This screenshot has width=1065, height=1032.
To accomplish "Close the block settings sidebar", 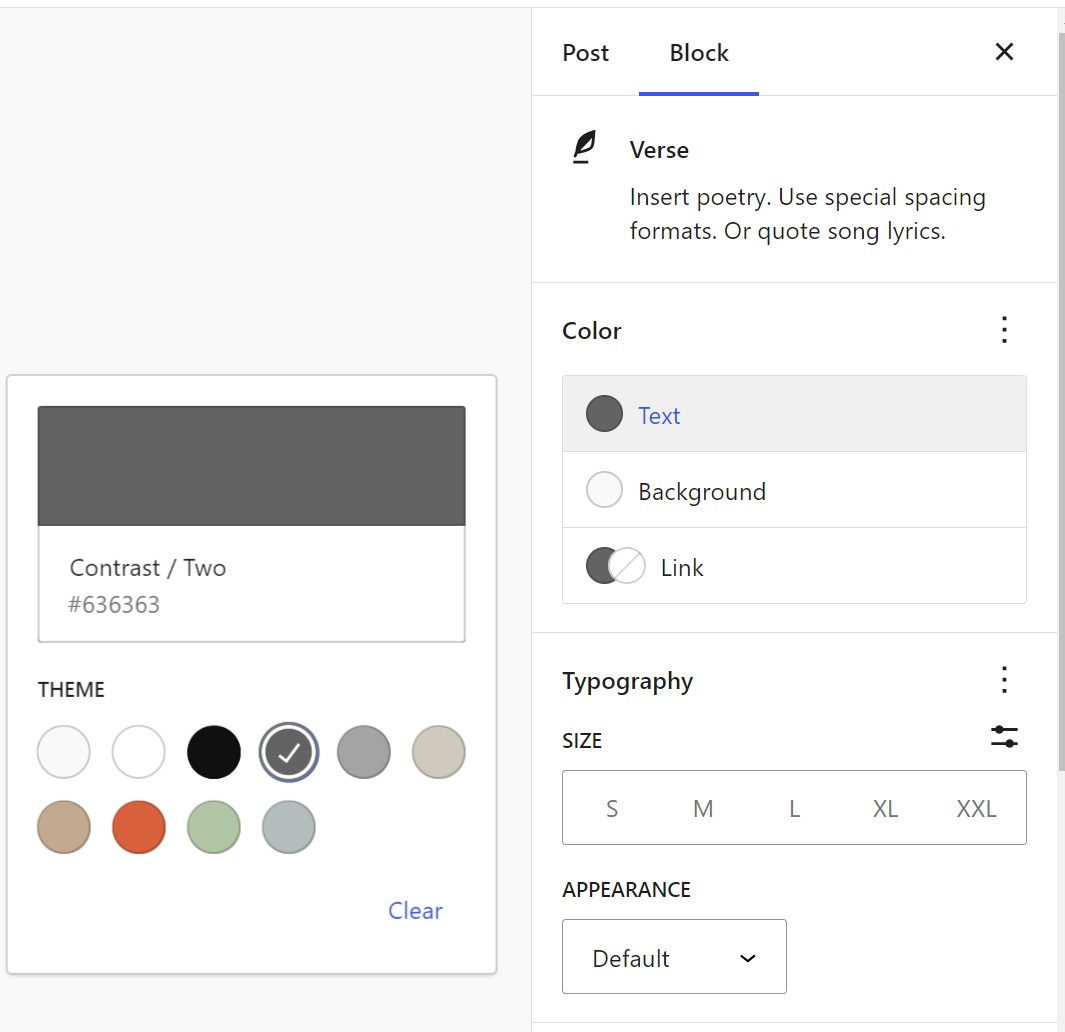I will pos(1004,51).
